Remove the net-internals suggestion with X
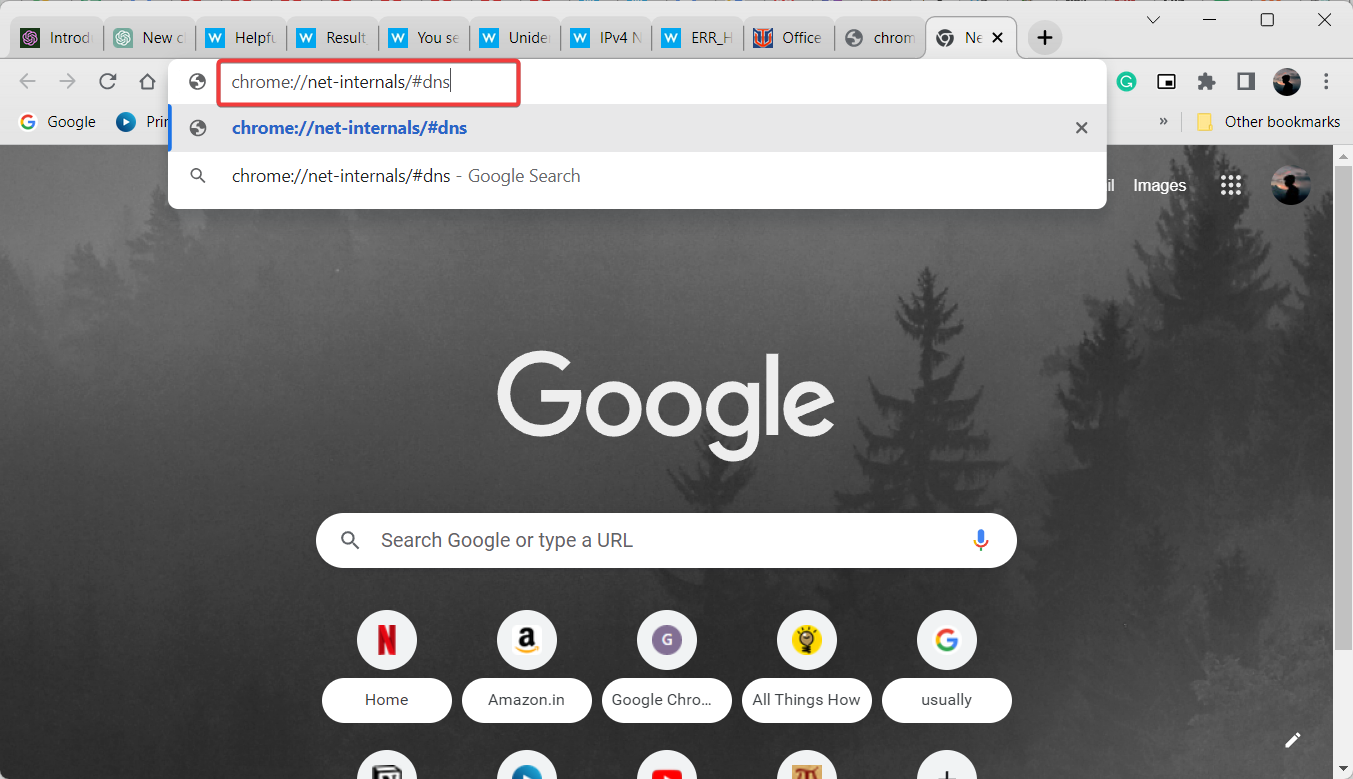The height and width of the screenshot is (779, 1353). coord(1081,128)
